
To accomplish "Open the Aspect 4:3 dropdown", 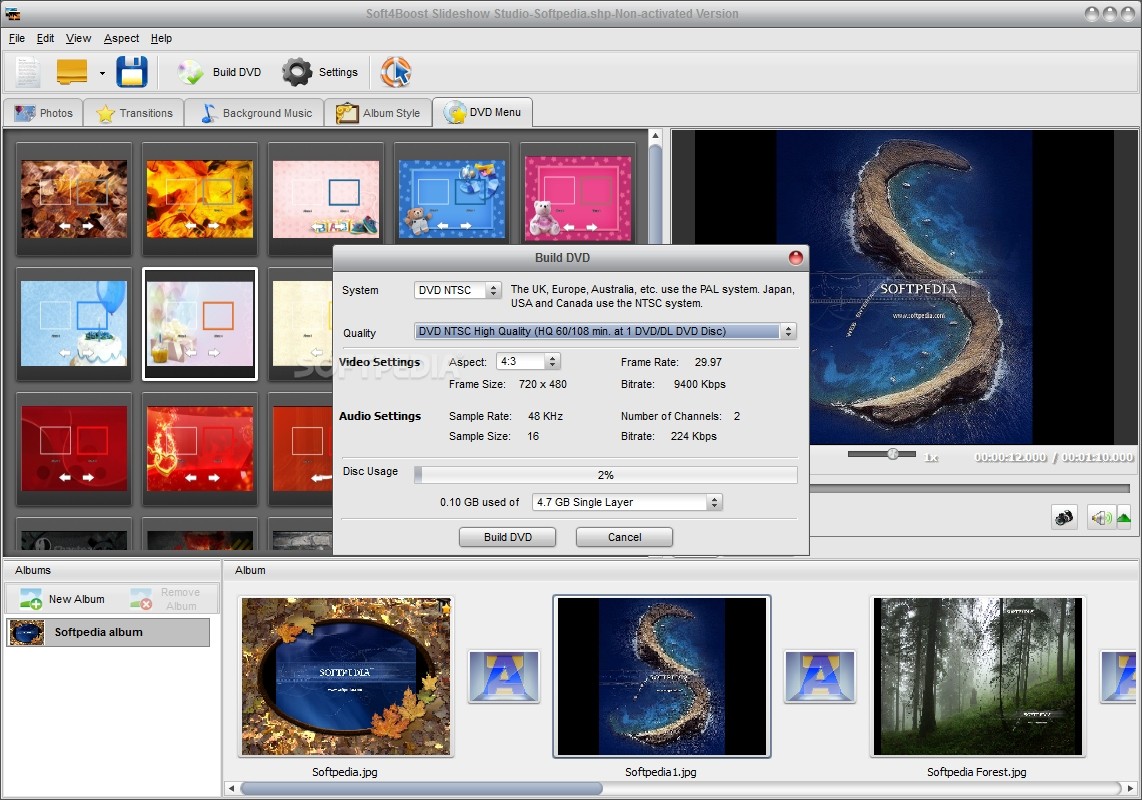I will tap(528, 361).
